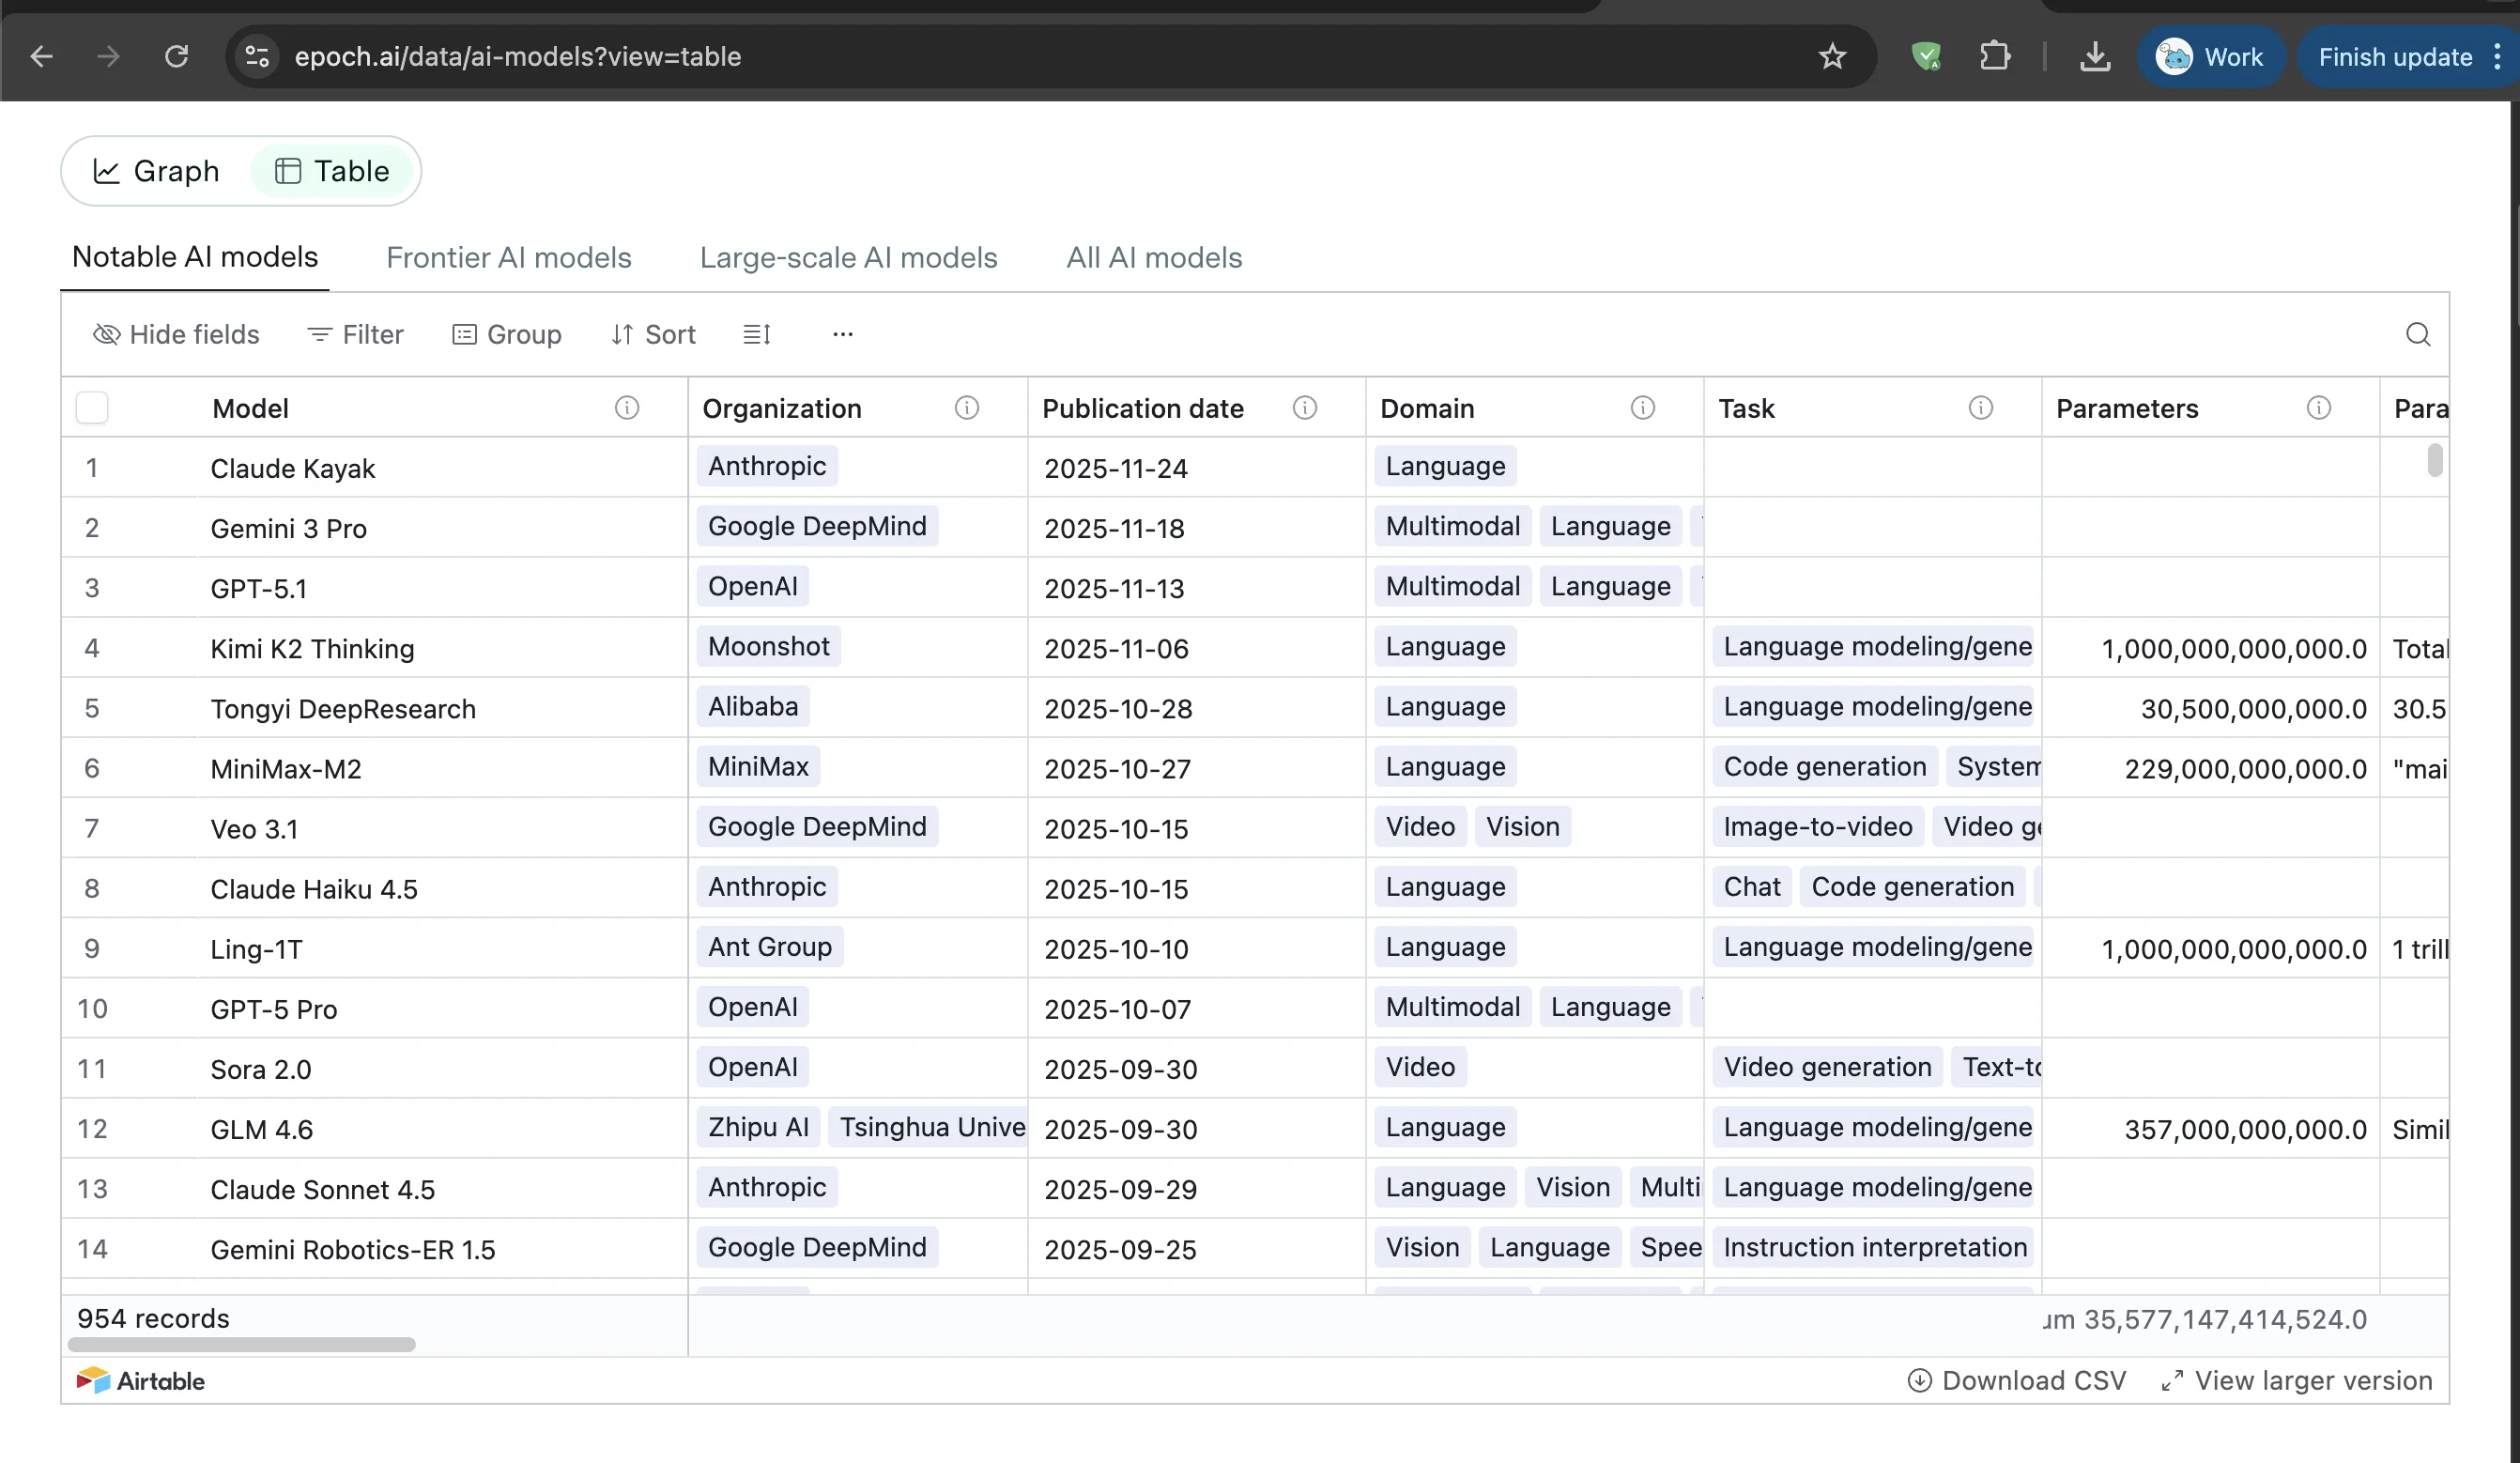Bookmark page with the star icon
Screen dimensions: 2520x1463
point(1832,56)
